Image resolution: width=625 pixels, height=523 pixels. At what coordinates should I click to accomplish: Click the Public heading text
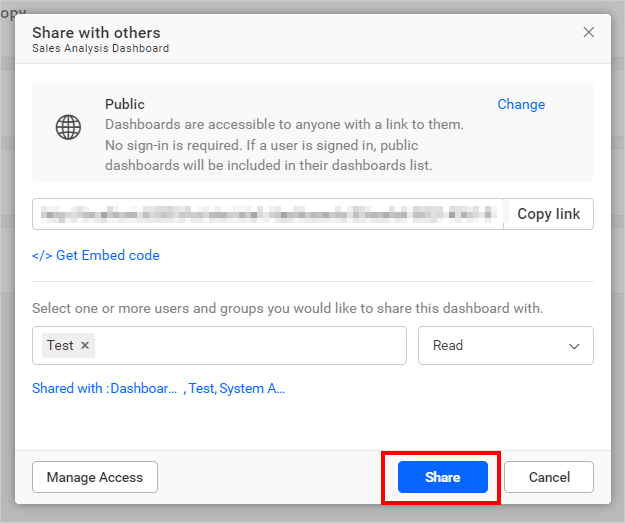[x=125, y=104]
